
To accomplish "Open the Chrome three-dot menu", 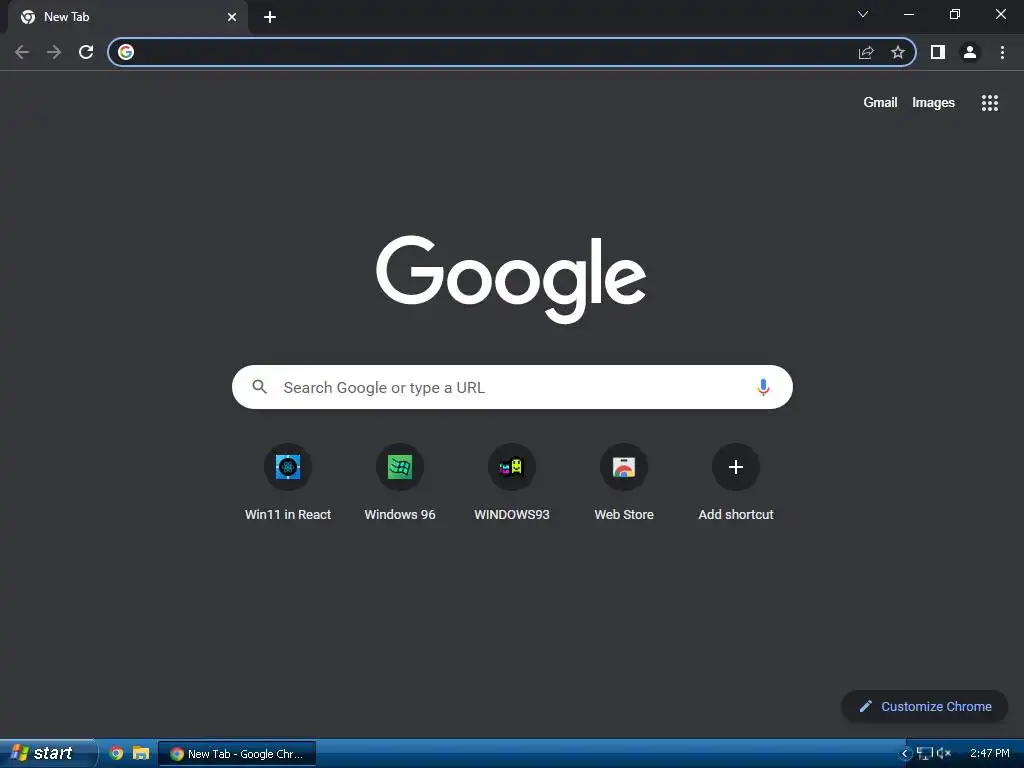I will tap(1002, 52).
